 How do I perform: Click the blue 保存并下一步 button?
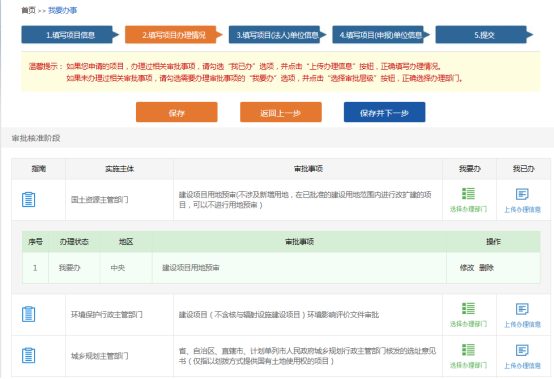(x=384, y=112)
